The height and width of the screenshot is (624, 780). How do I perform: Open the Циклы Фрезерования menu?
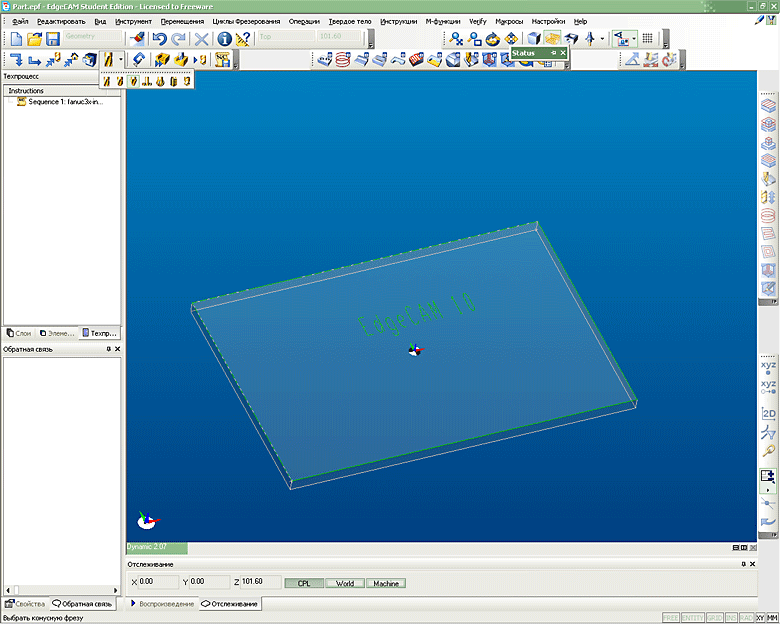(x=246, y=21)
